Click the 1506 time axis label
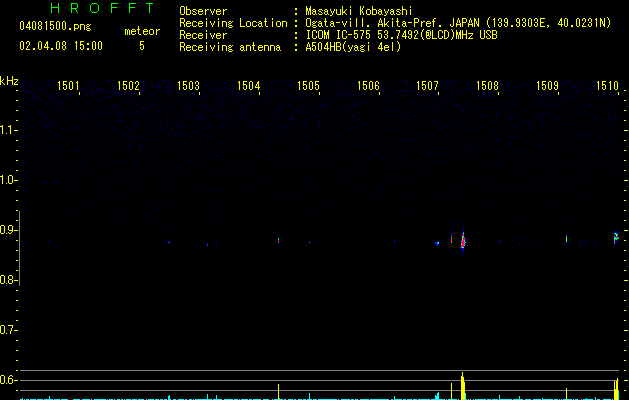Image resolution: width=629 pixels, height=400 pixels. (x=368, y=86)
